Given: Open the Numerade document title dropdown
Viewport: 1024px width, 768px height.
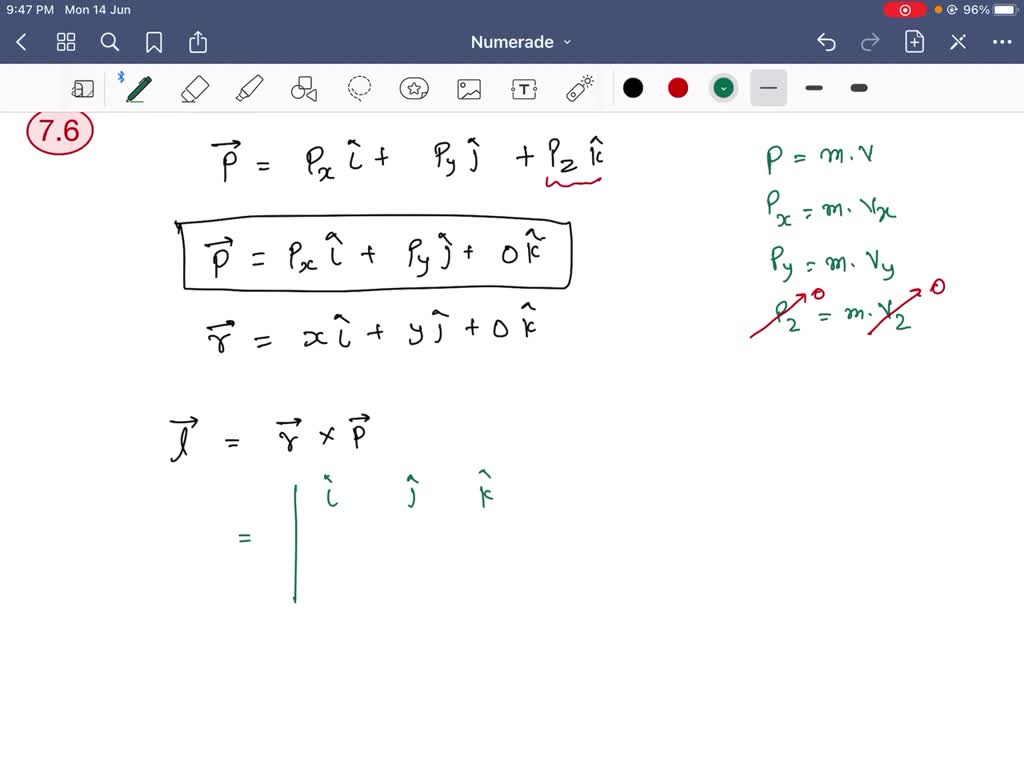Looking at the screenshot, I should pos(520,42).
